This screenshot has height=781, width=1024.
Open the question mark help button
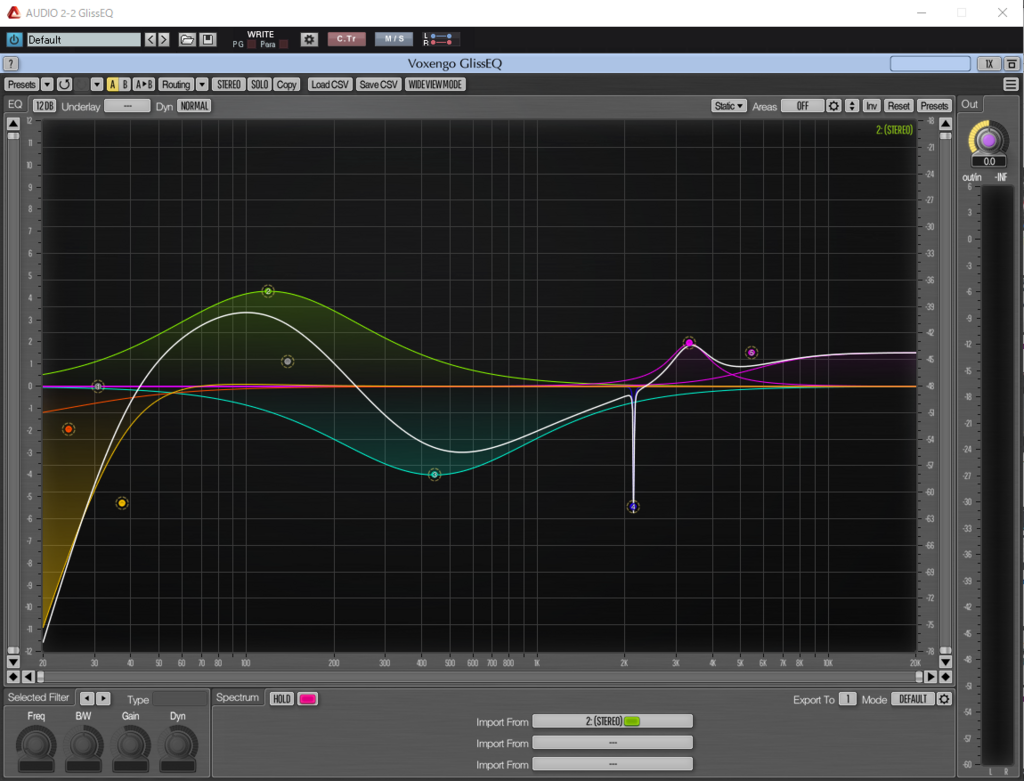click(11, 63)
